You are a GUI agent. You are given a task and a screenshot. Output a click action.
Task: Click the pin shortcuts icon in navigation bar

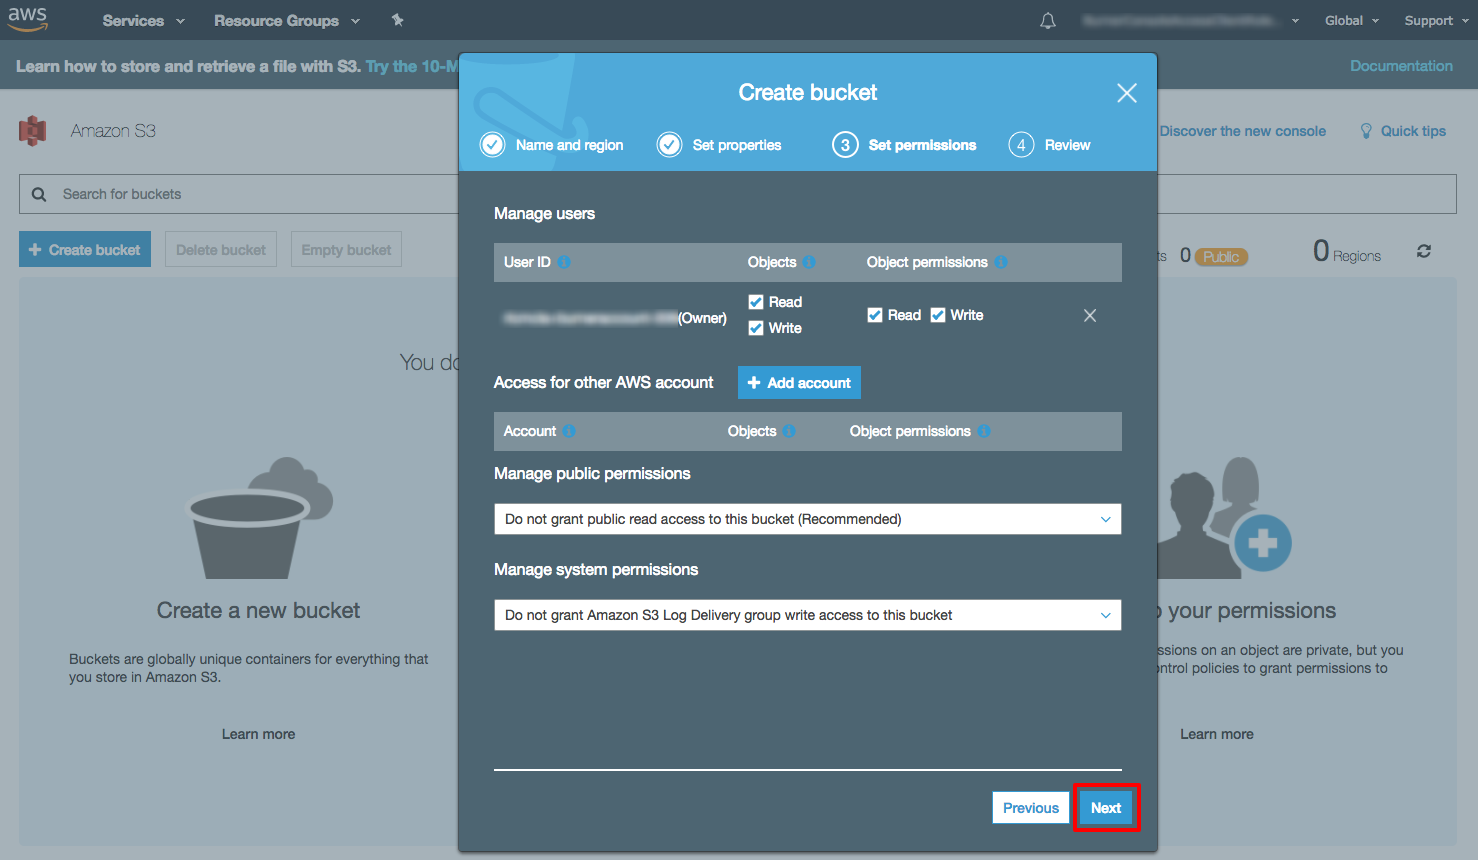[397, 20]
